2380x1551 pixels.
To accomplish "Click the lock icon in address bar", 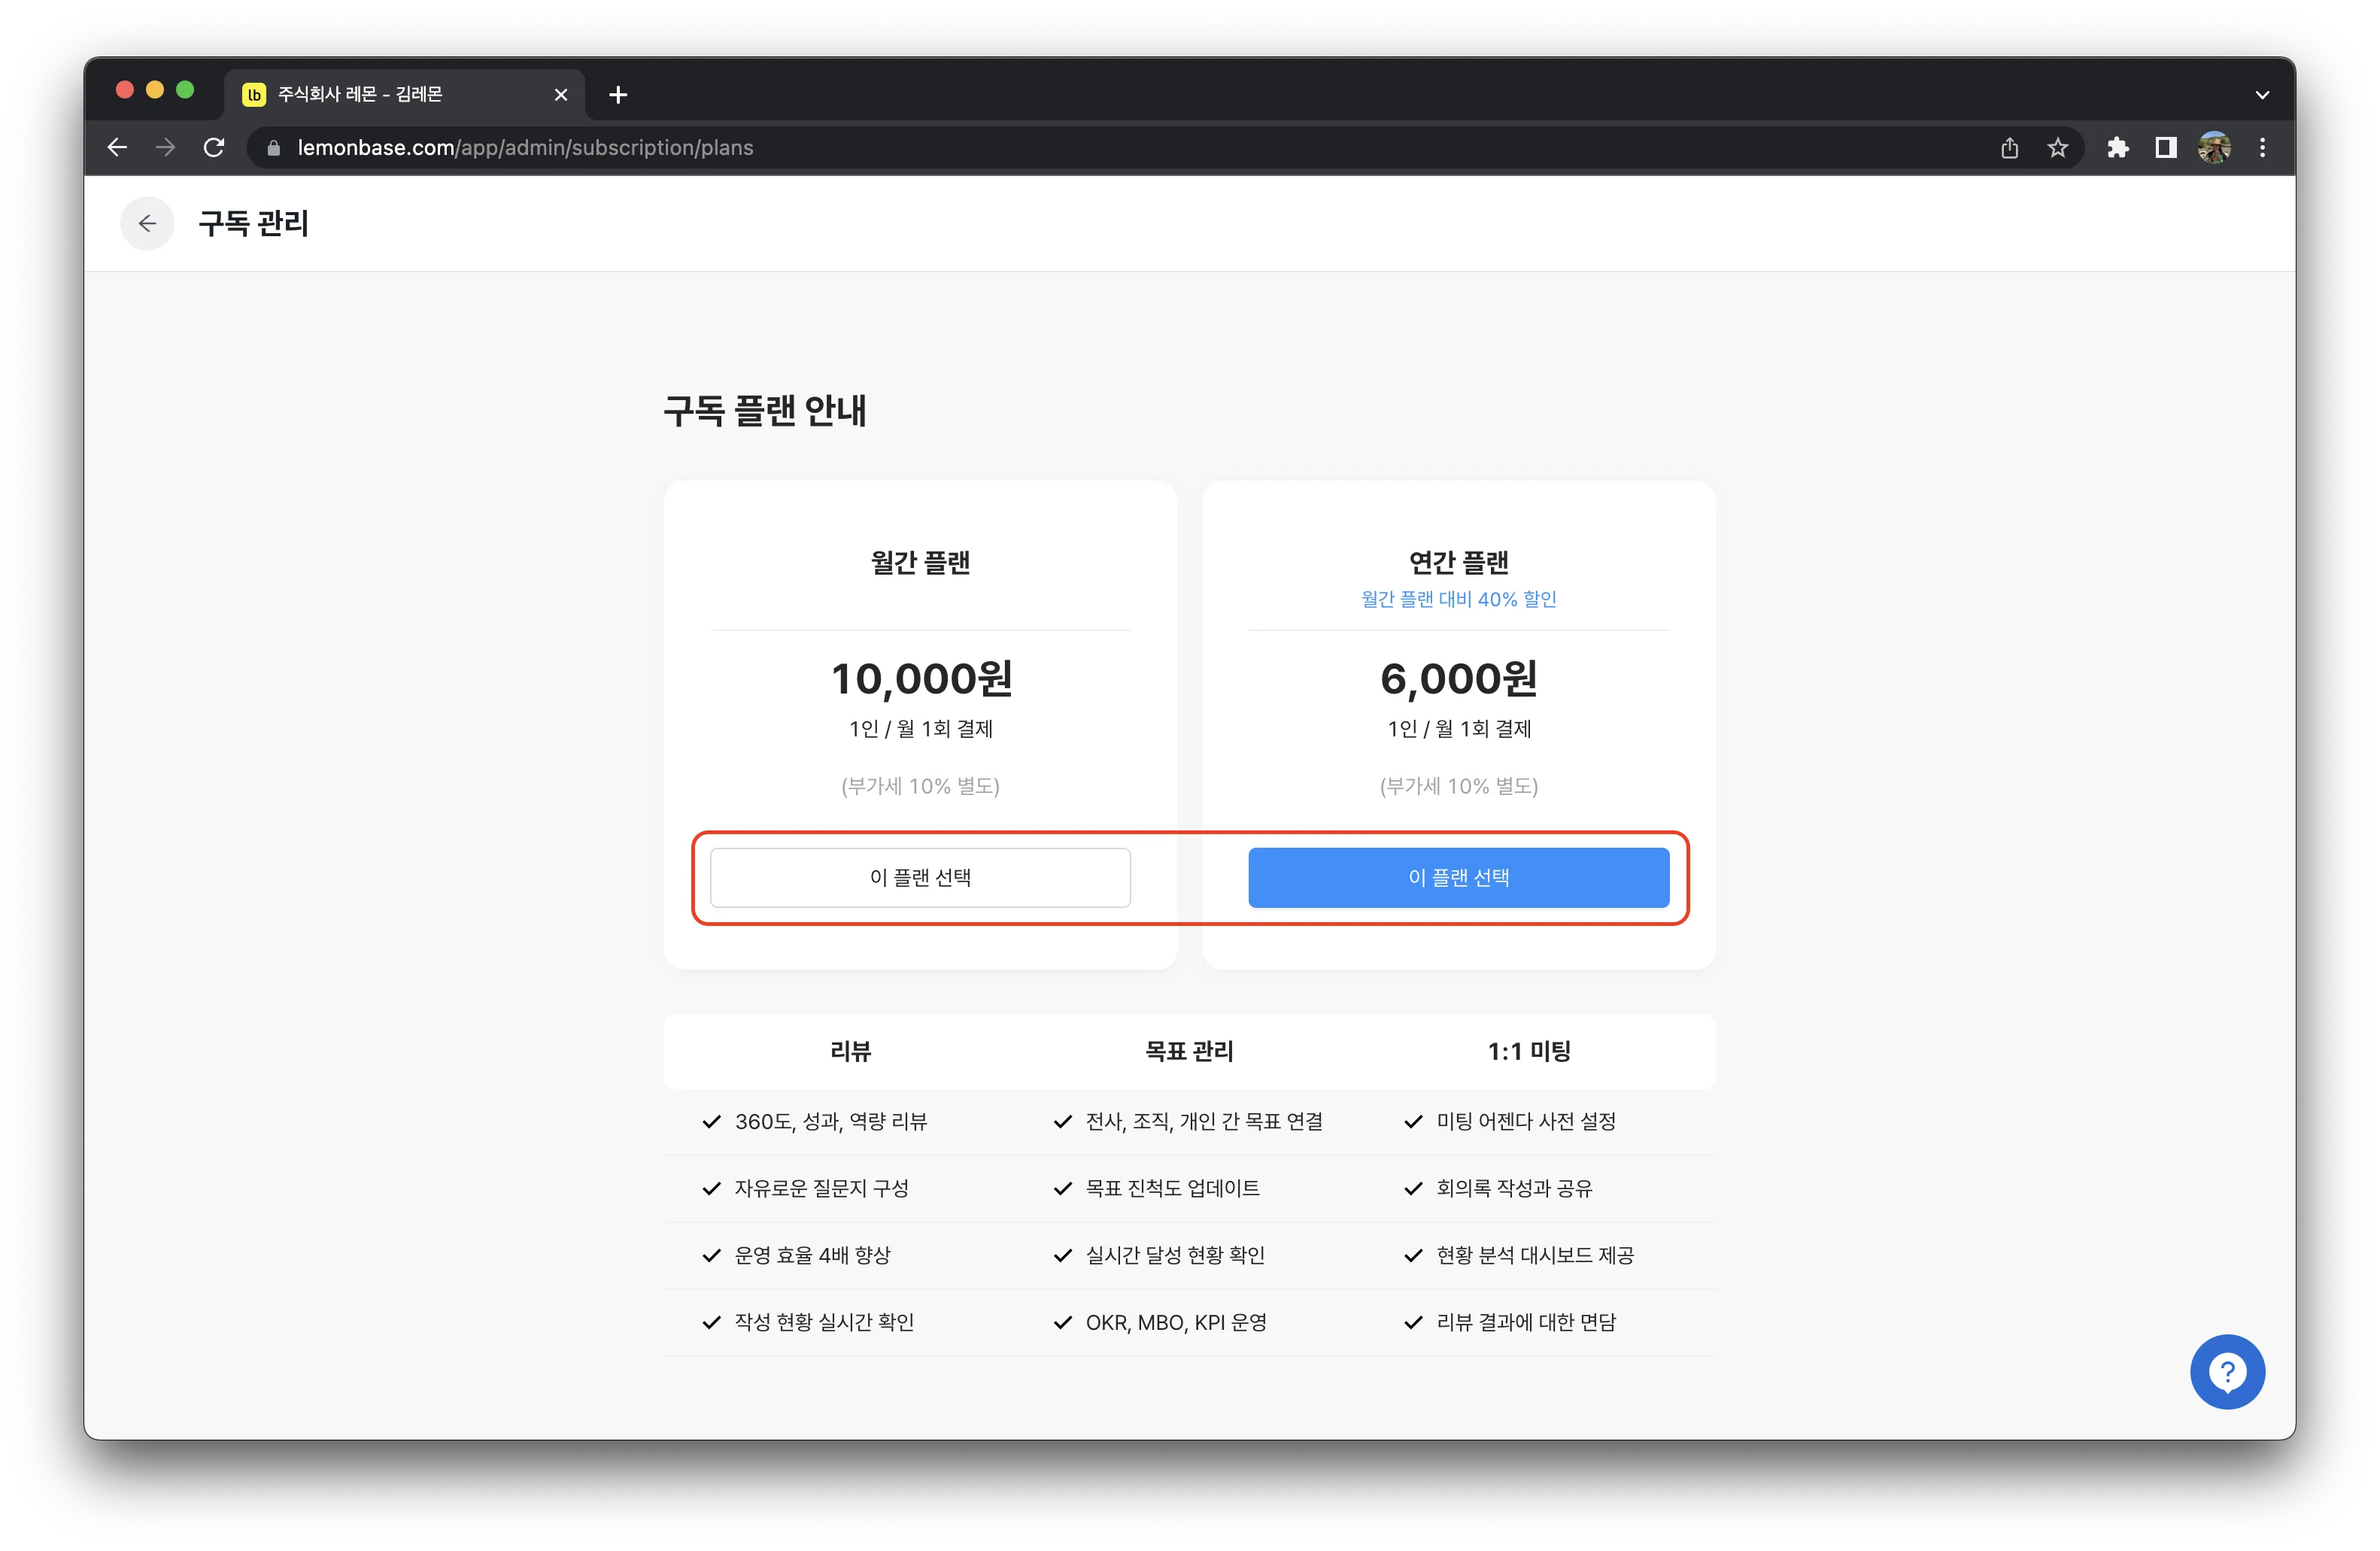I will [274, 148].
